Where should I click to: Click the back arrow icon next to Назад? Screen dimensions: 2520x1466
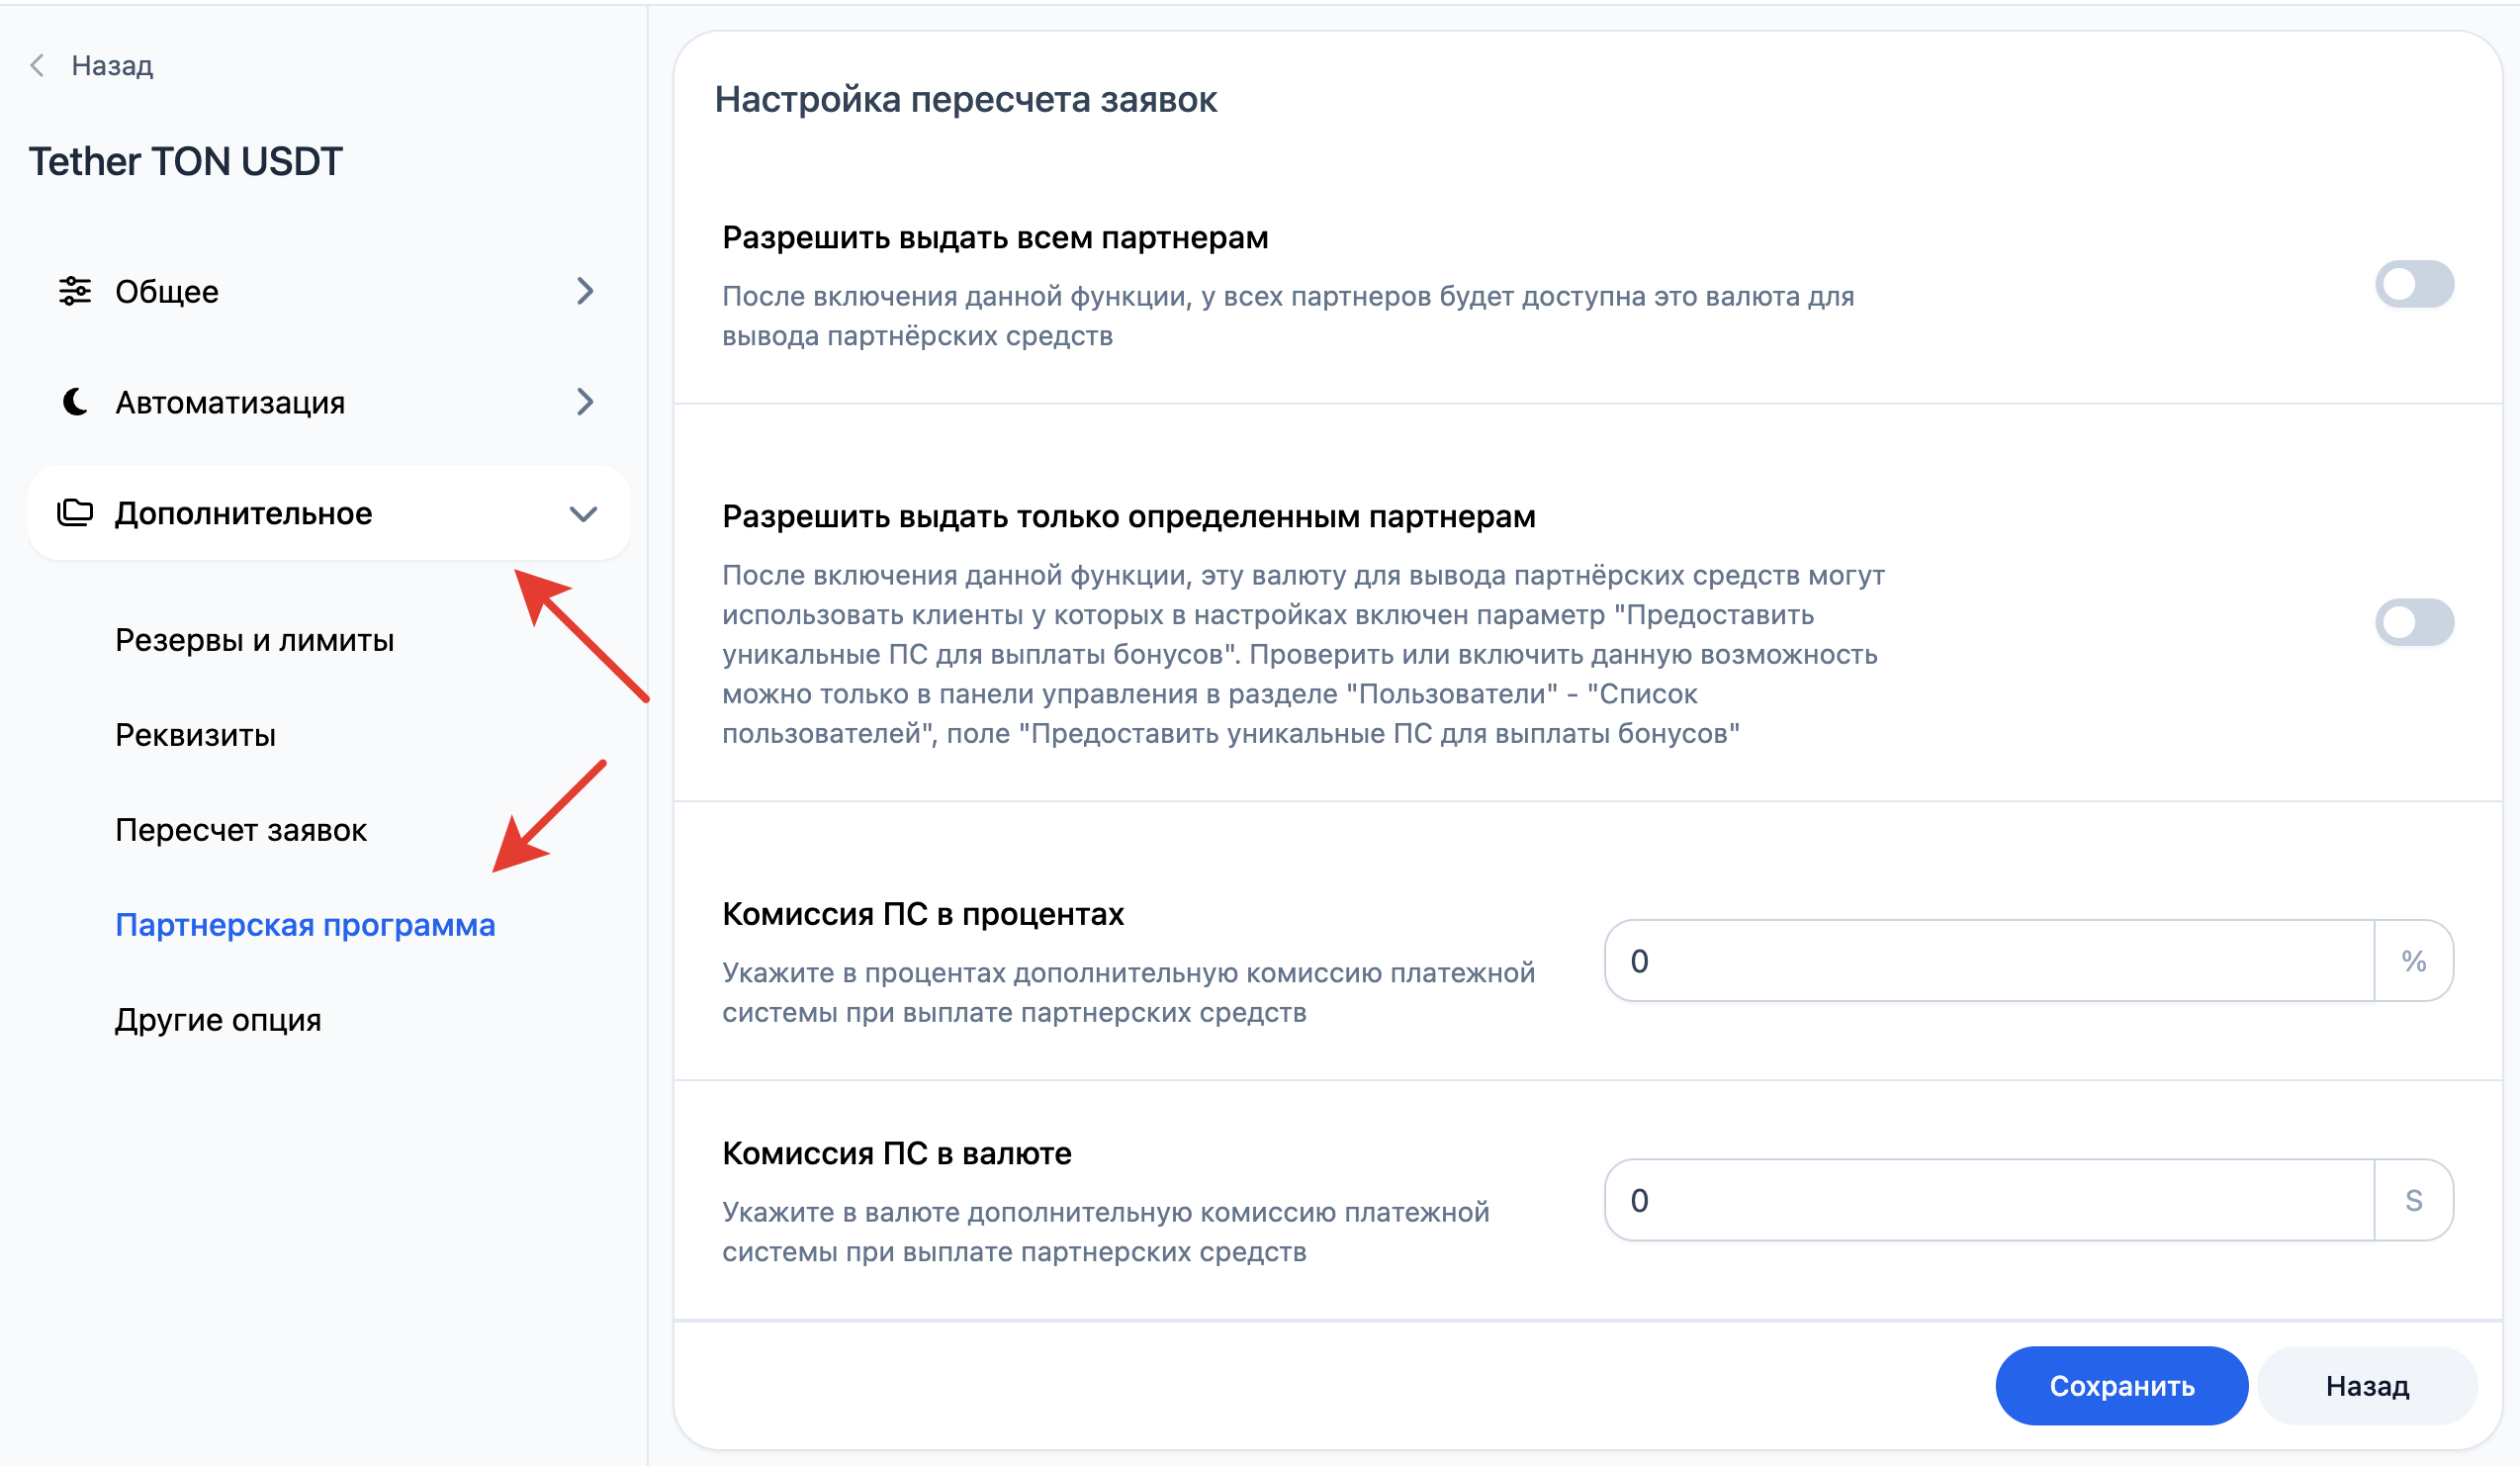click(38, 66)
